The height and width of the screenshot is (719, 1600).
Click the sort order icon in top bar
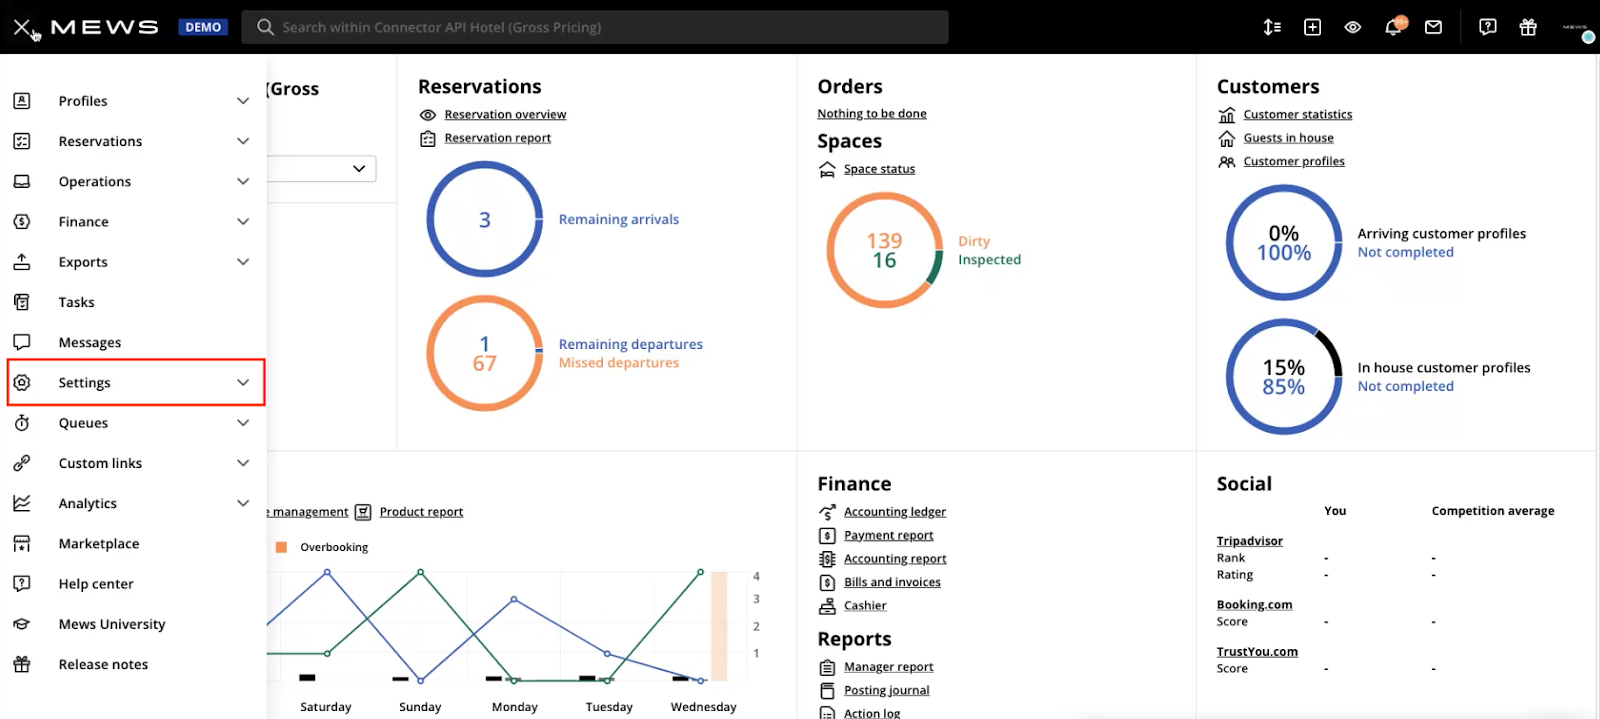pyautogui.click(x=1272, y=27)
